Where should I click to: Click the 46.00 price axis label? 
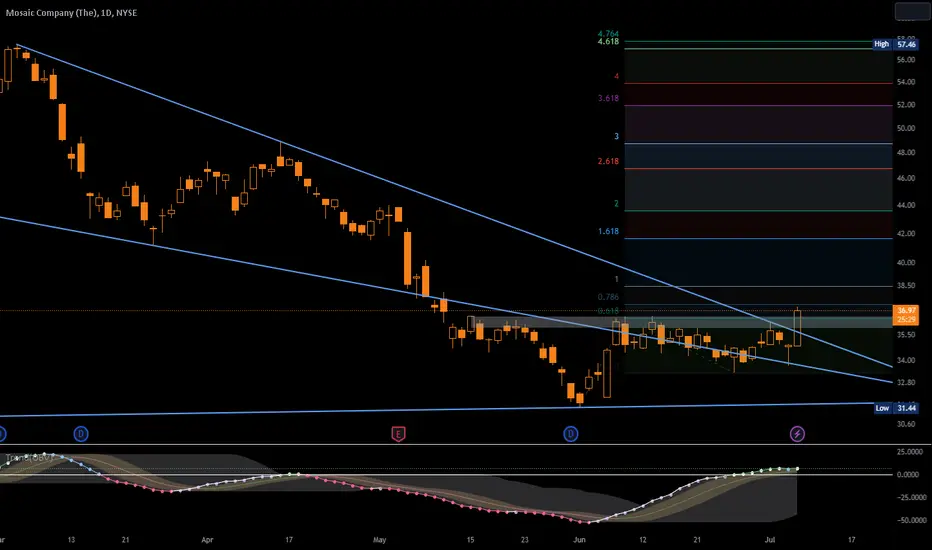(x=906, y=178)
